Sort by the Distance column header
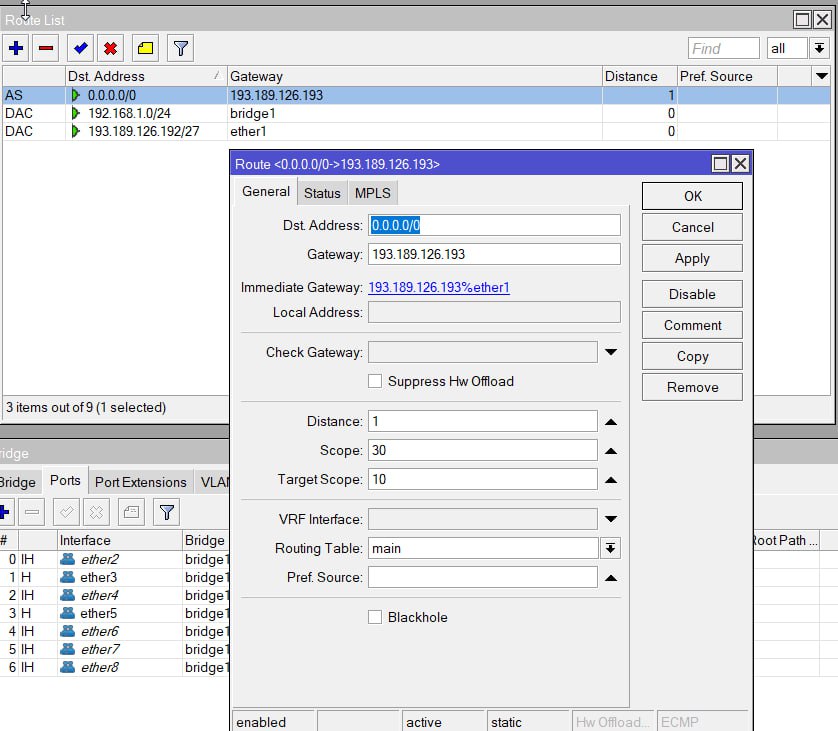Image resolution: width=838 pixels, height=731 pixels. pyautogui.click(x=639, y=76)
